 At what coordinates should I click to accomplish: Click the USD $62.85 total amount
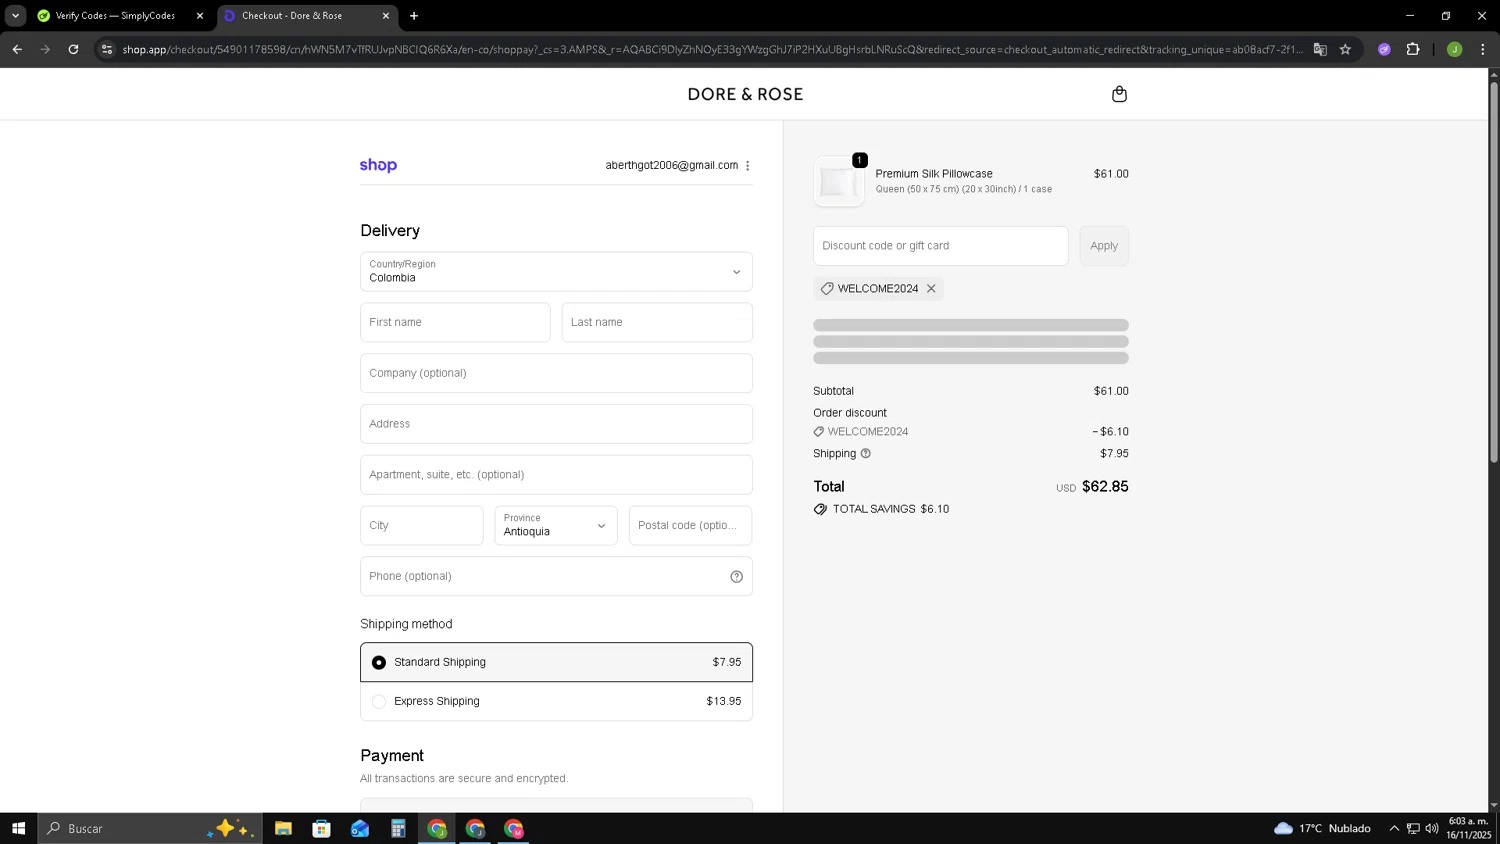(x=1092, y=487)
